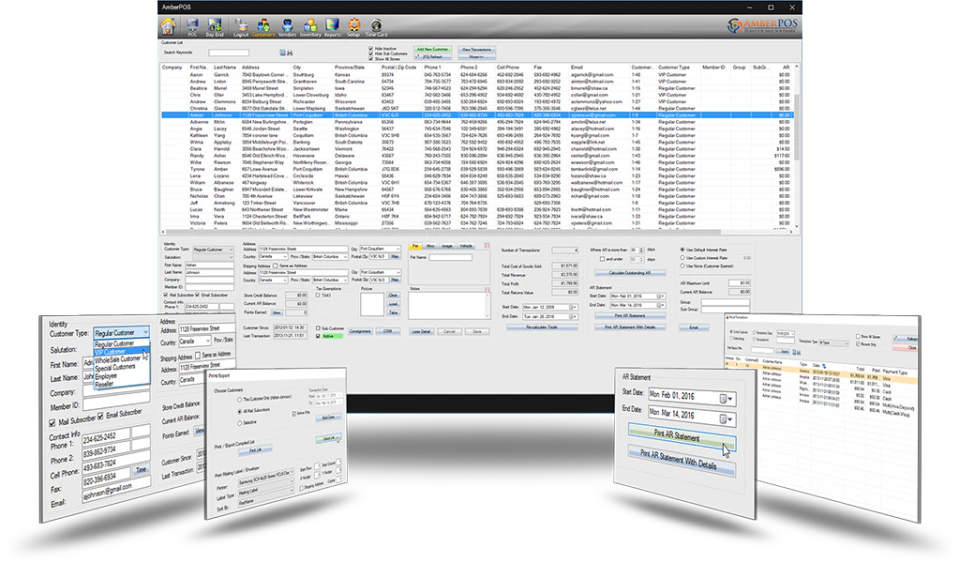Open the POS screen icon

click(x=192, y=27)
